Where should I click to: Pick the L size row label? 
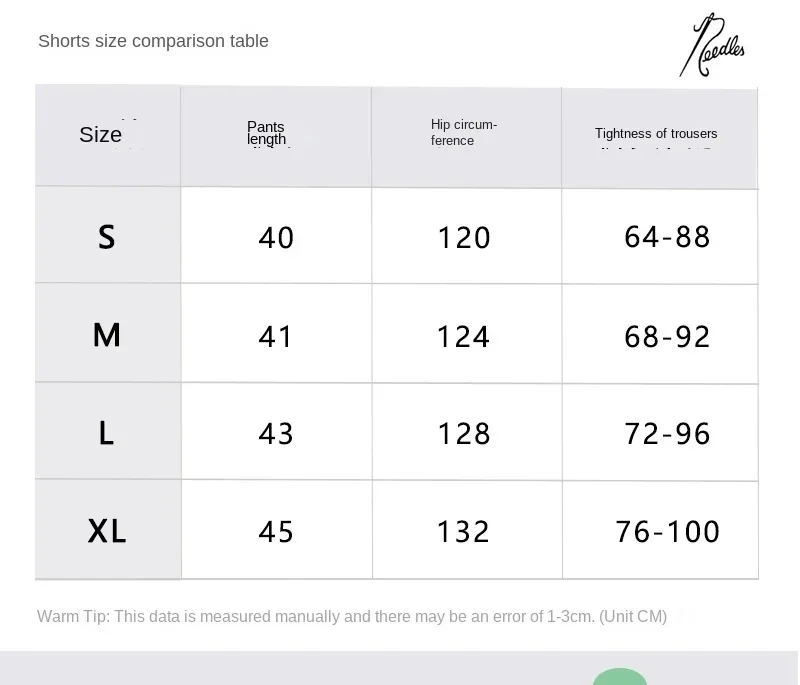coord(107,433)
